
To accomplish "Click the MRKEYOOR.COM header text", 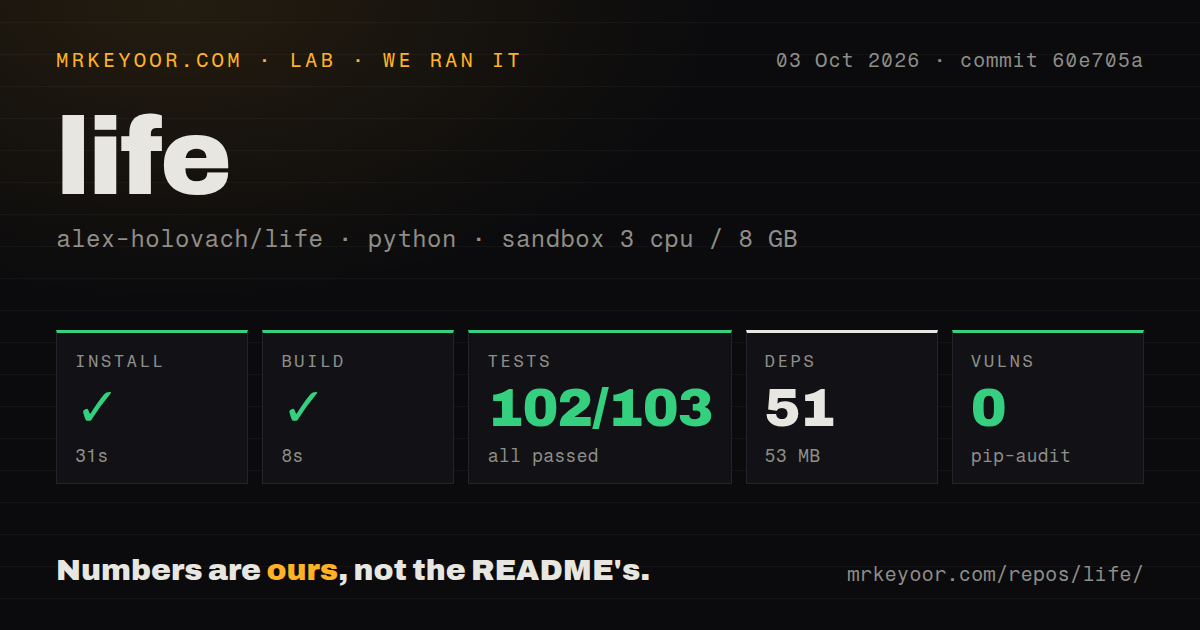I will coord(149,61).
